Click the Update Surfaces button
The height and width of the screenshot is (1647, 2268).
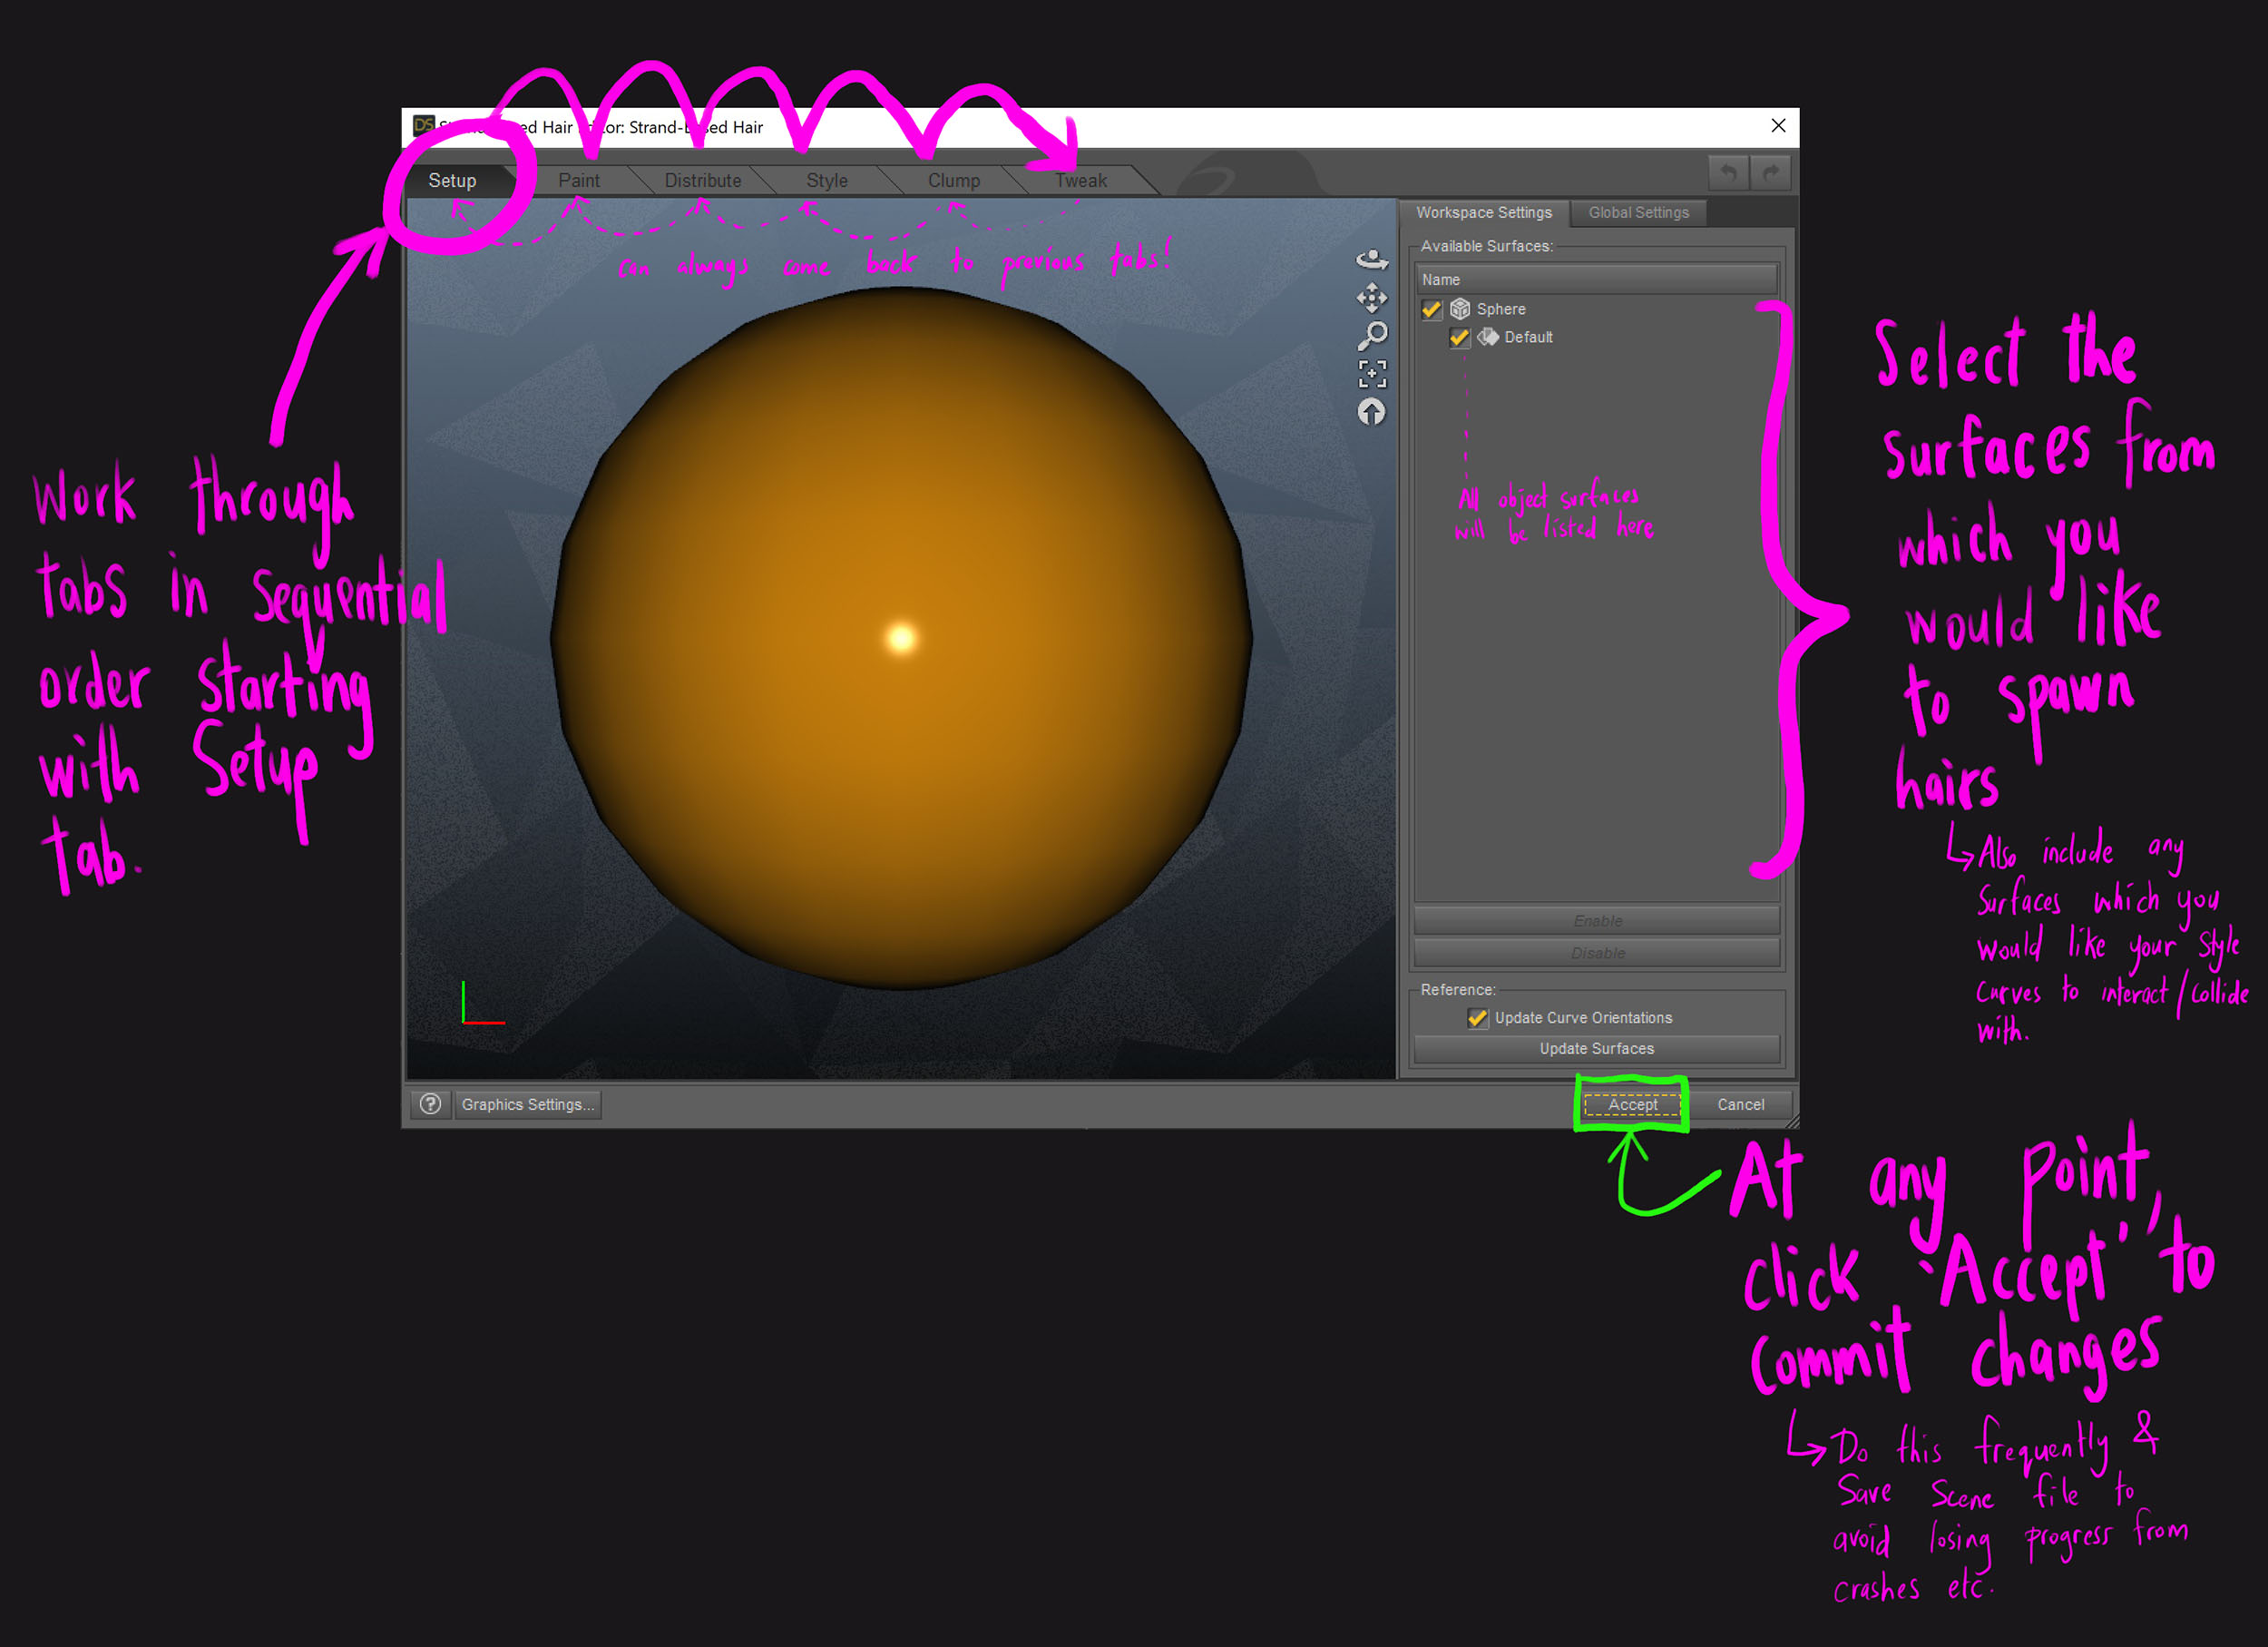click(1596, 1049)
